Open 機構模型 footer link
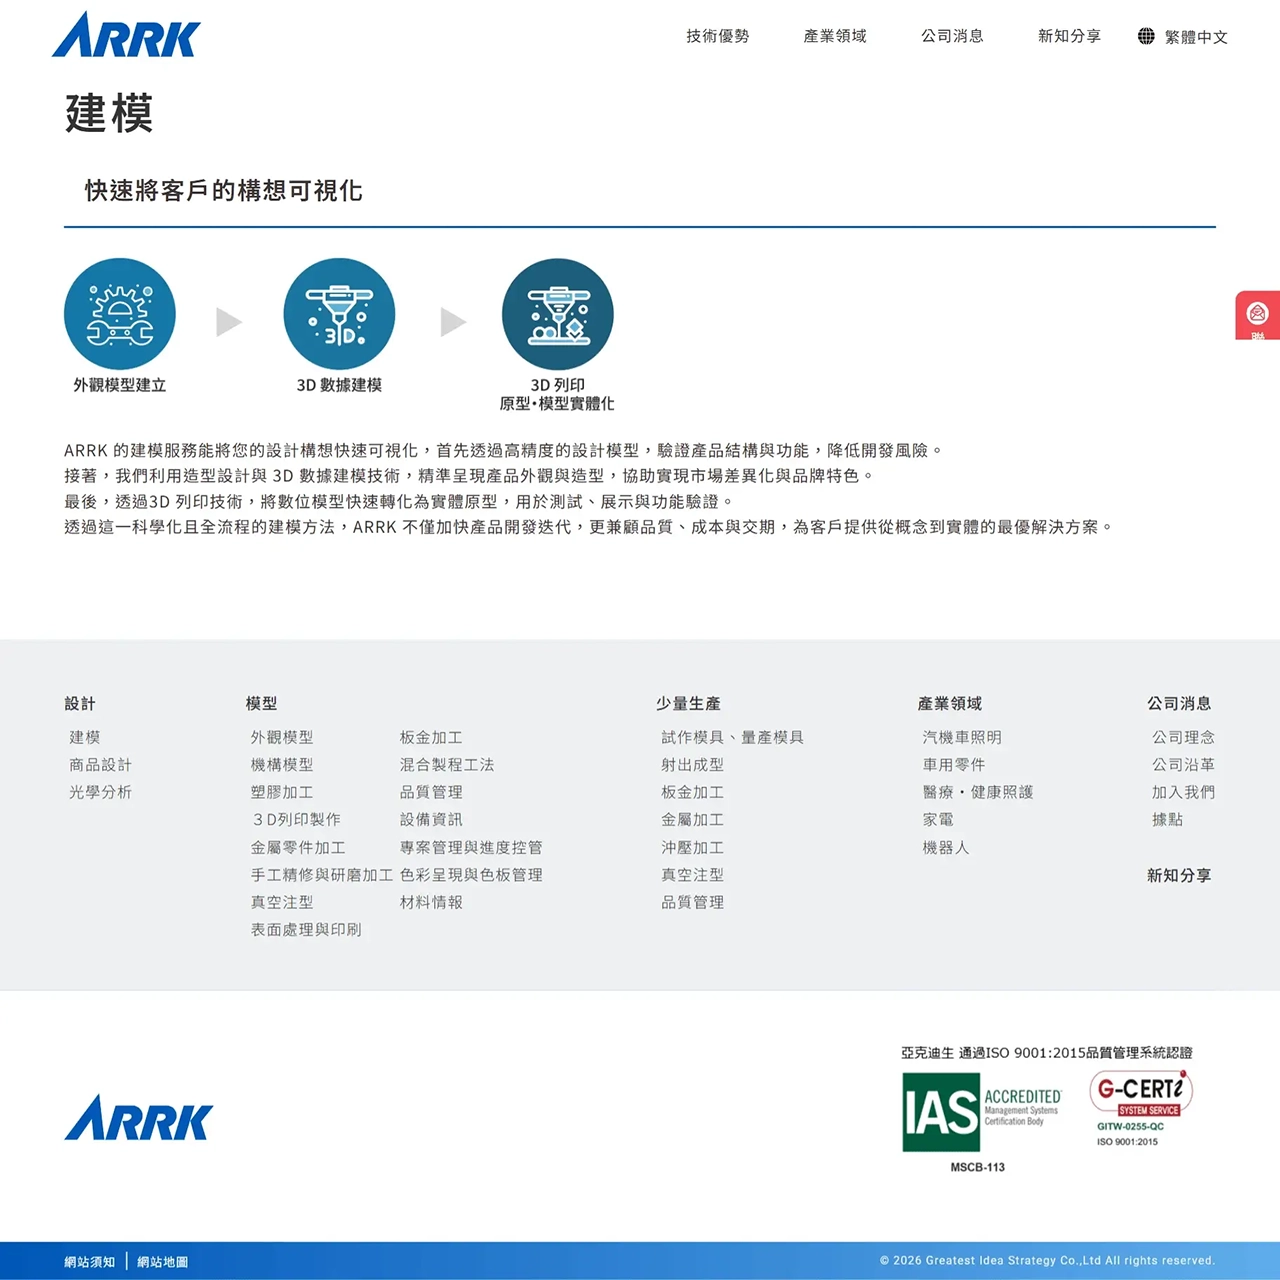Viewport: 1280px width, 1280px height. click(282, 765)
